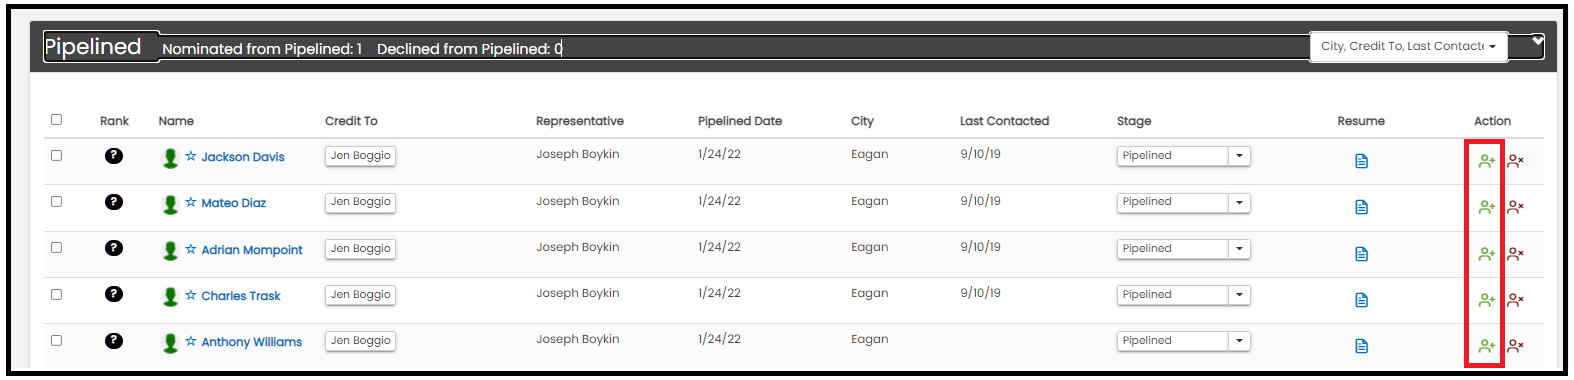Click the decline candidate icon for Mateo Diaz

click(1516, 207)
